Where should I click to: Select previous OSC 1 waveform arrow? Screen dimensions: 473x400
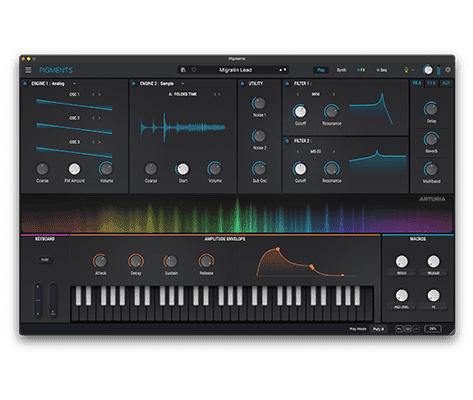(93, 95)
